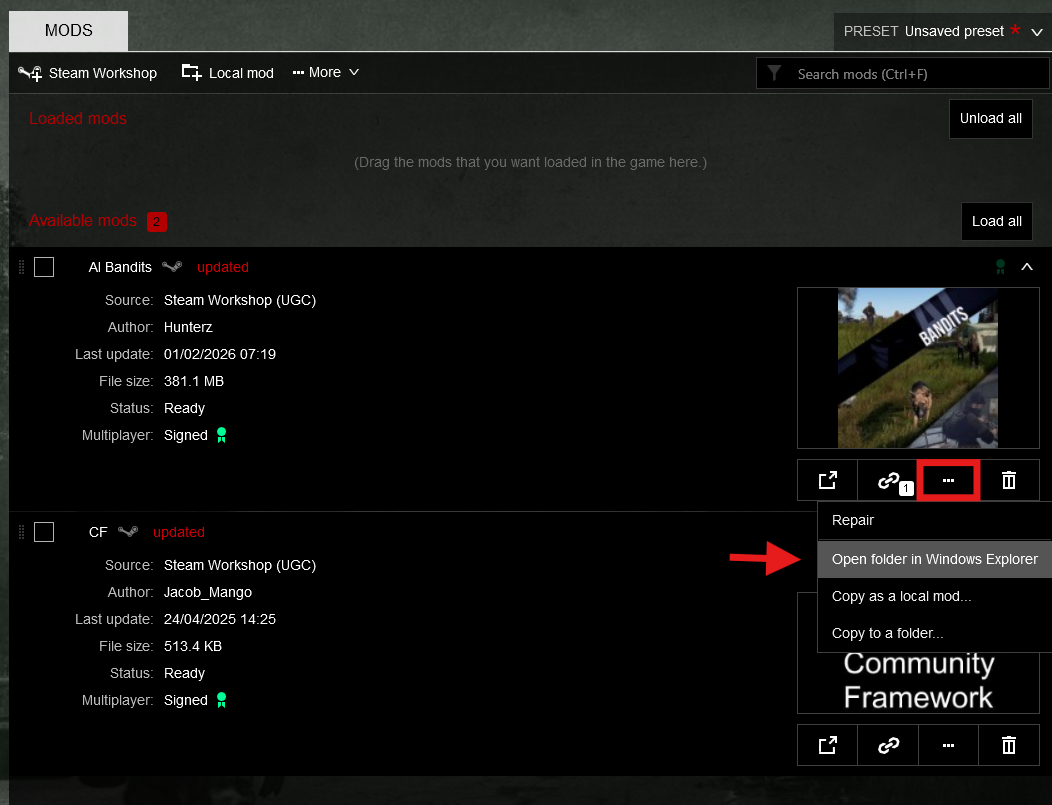The image size is (1052, 805).
Task: Show CF dependencies link icon
Action: coord(888,745)
